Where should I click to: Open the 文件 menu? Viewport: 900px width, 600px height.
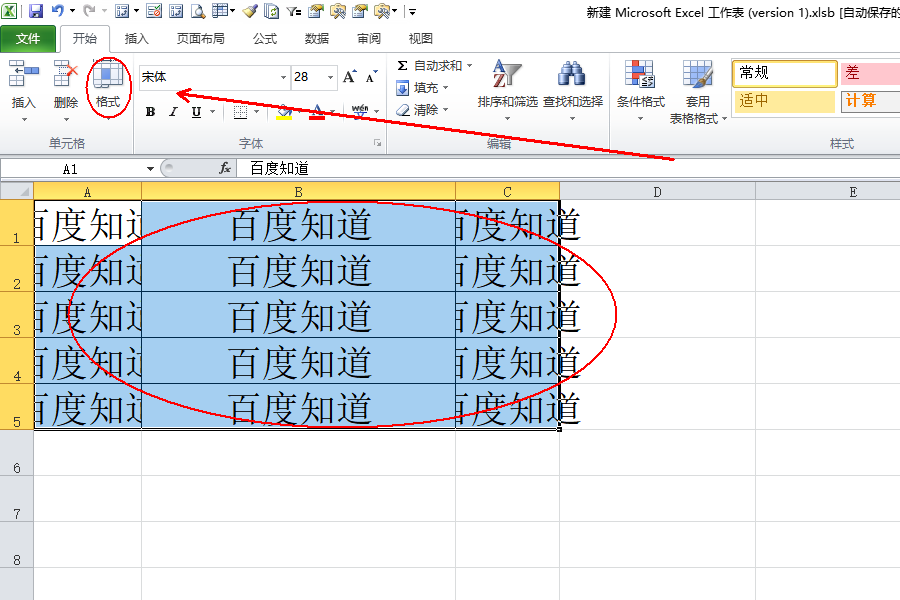click(x=28, y=38)
